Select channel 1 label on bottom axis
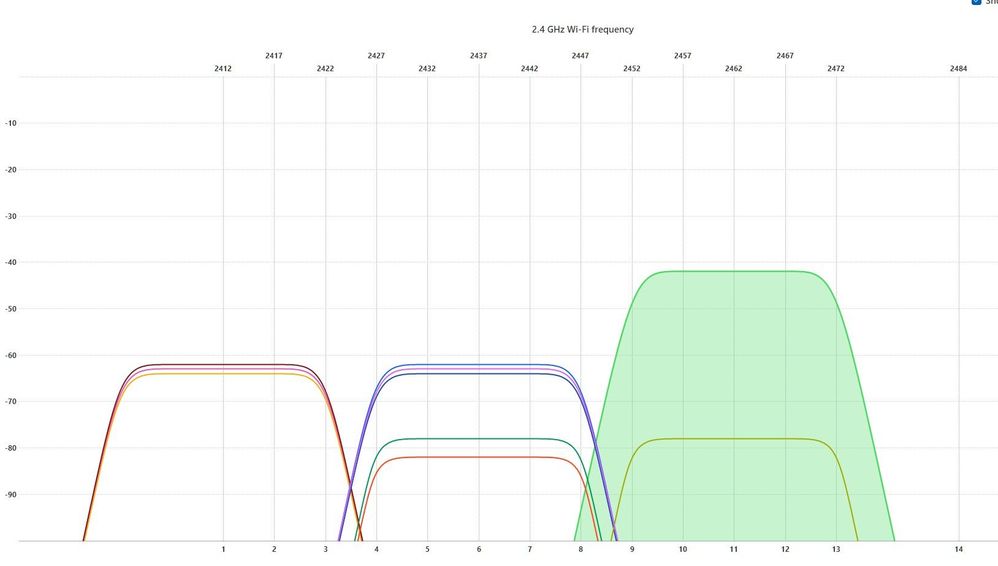The image size is (998, 566). (x=223, y=550)
